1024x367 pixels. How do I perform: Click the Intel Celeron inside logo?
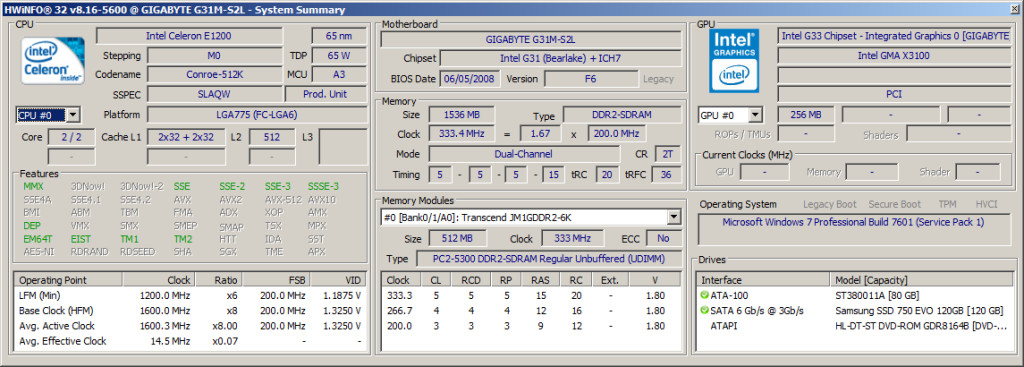pos(52,60)
